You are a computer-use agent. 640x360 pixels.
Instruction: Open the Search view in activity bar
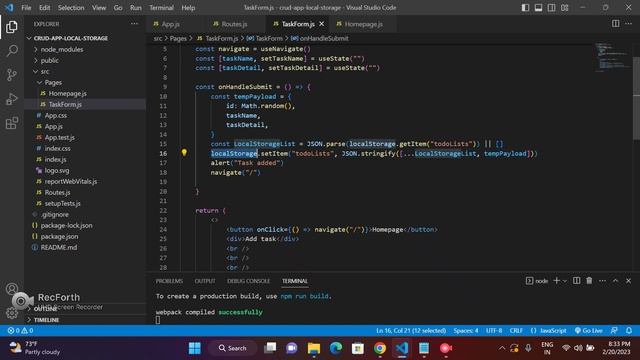pyautogui.click(x=12, y=51)
